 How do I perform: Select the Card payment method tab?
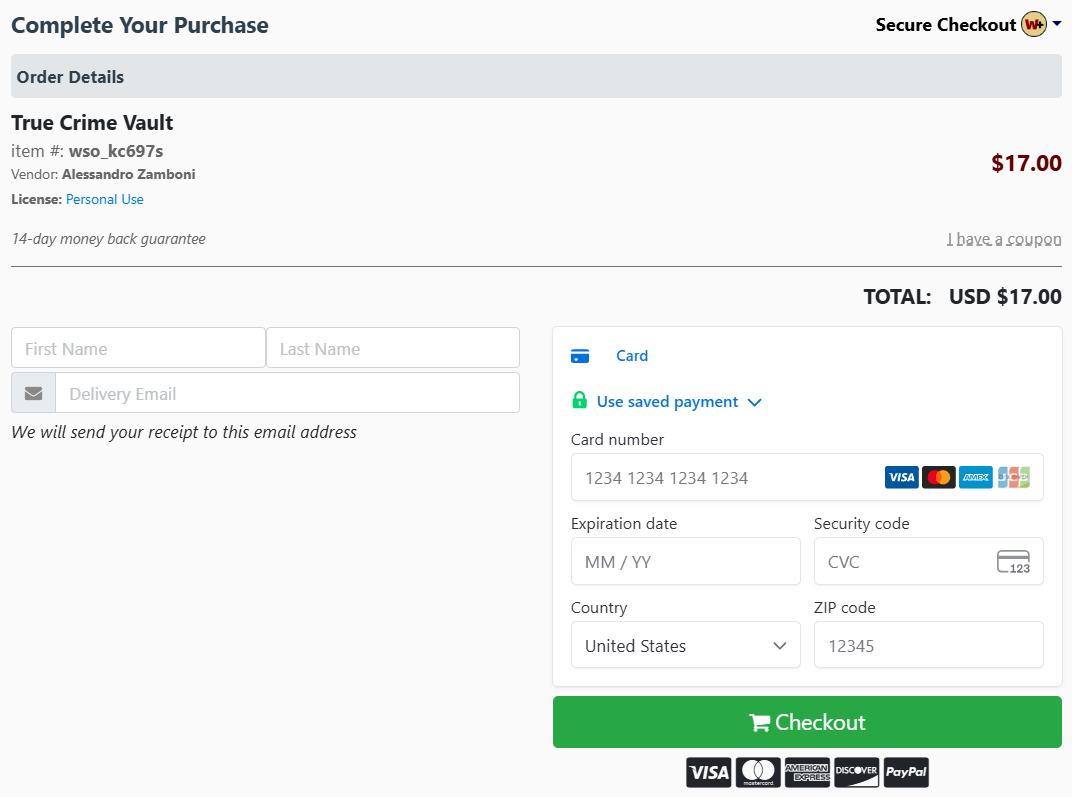pyautogui.click(x=632, y=355)
